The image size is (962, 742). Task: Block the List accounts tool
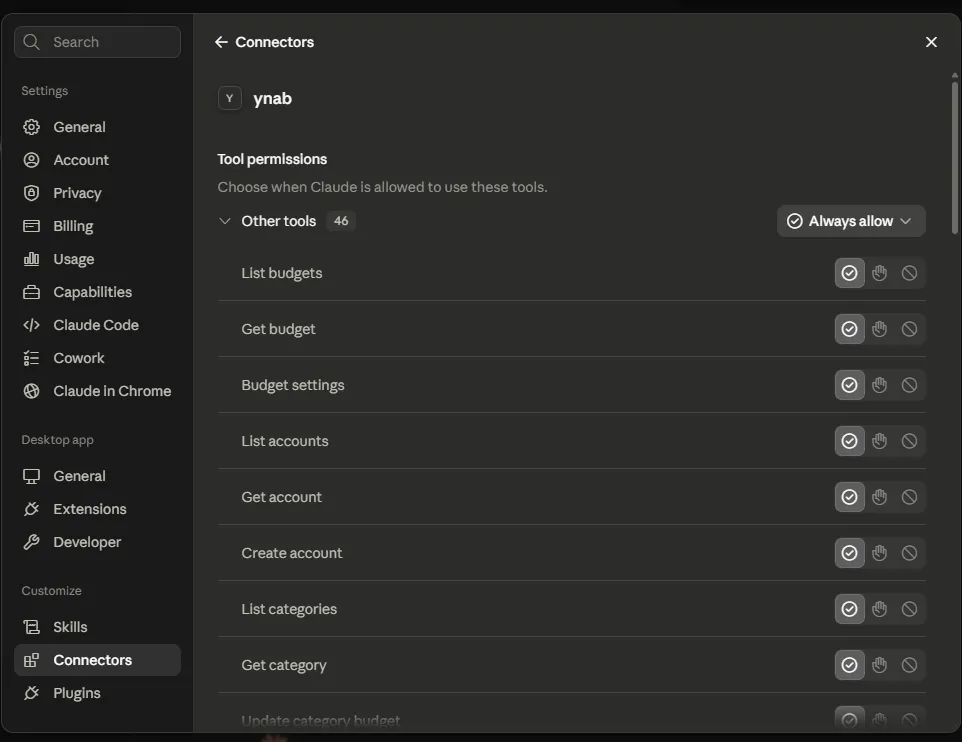pyautogui.click(x=909, y=441)
